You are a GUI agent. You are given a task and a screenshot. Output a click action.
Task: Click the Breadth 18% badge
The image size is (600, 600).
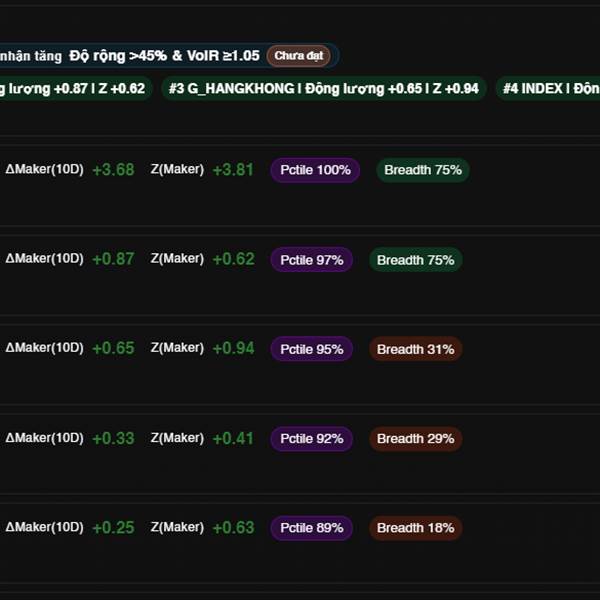pos(416,528)
